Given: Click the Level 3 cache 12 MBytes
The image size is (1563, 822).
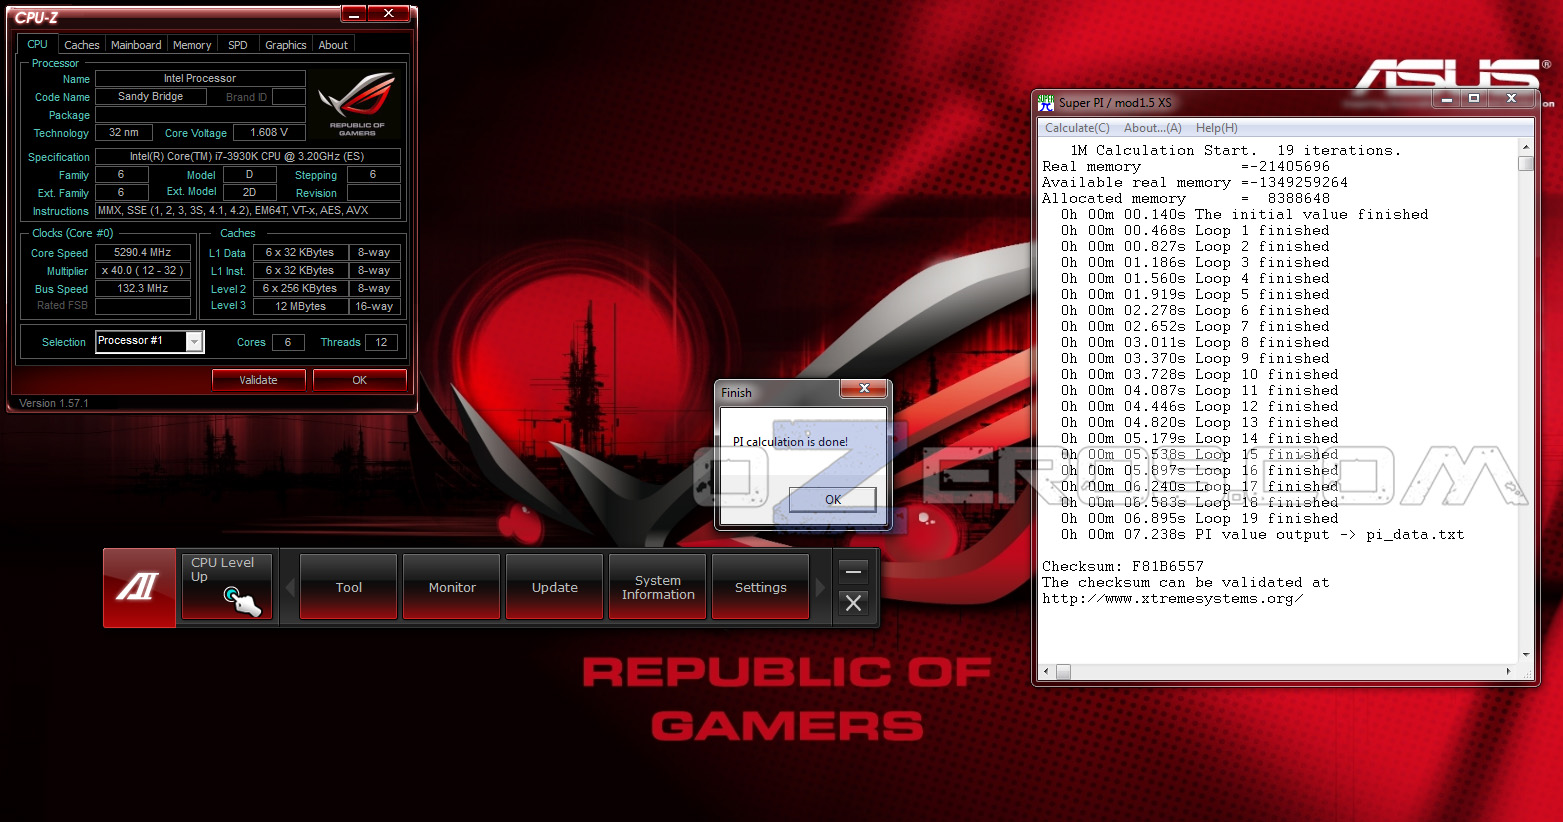Looking at the screenshot, I should (301, 307).
